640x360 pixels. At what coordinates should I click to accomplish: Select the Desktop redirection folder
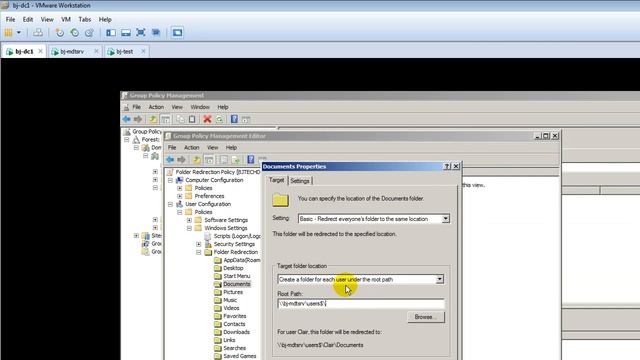click(x=233, y=268)
